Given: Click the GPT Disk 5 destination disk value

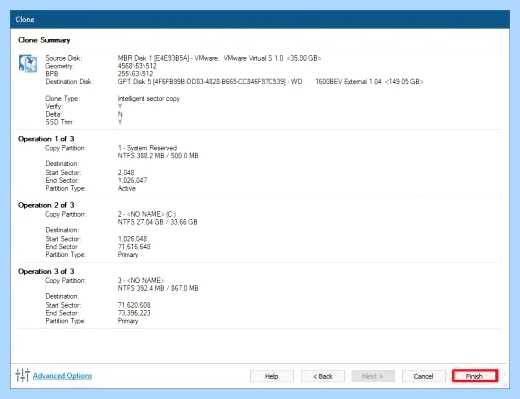Looking at the screenshot, I should point(270,82).
